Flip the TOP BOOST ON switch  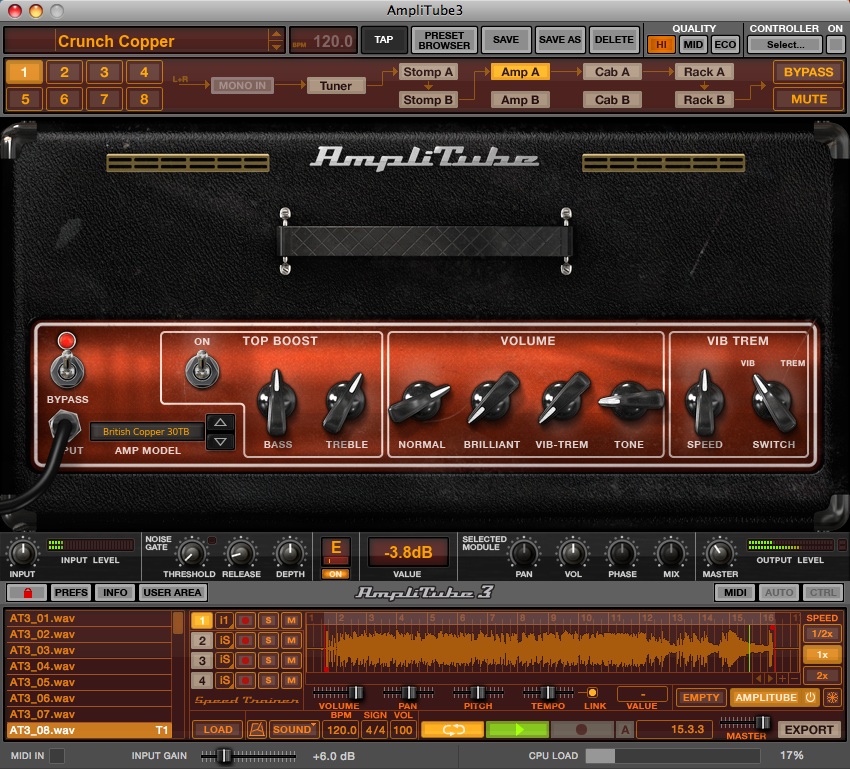coord(202,370)
